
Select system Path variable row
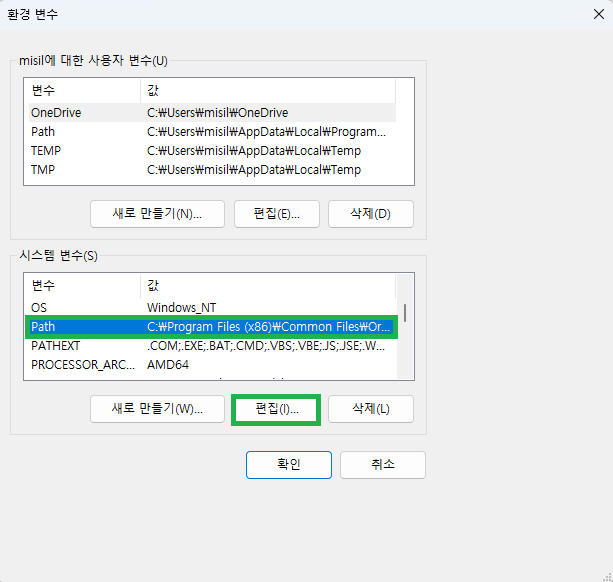(211, 327)
